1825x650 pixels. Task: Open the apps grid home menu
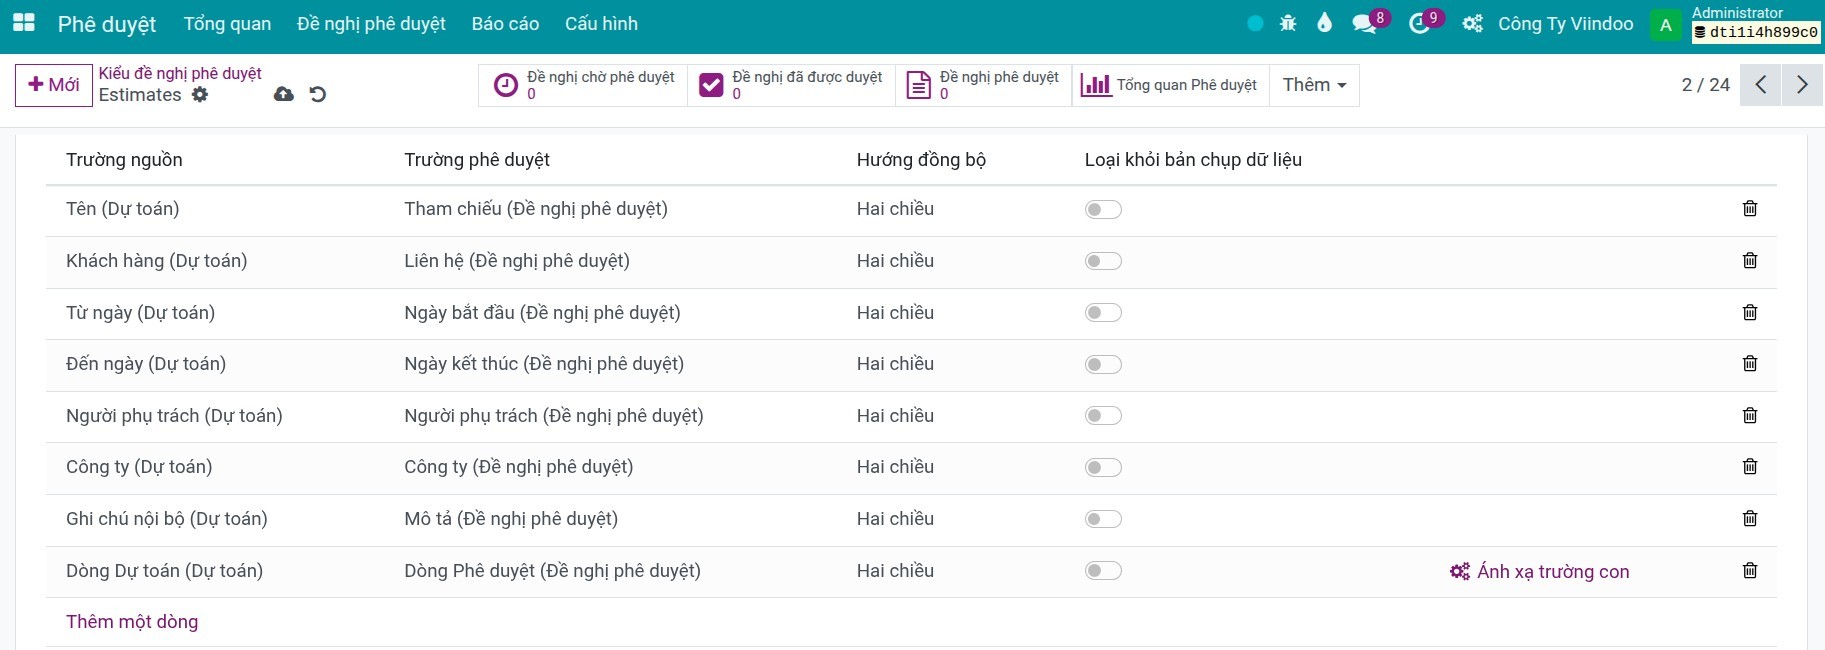[x=23, y=23]
